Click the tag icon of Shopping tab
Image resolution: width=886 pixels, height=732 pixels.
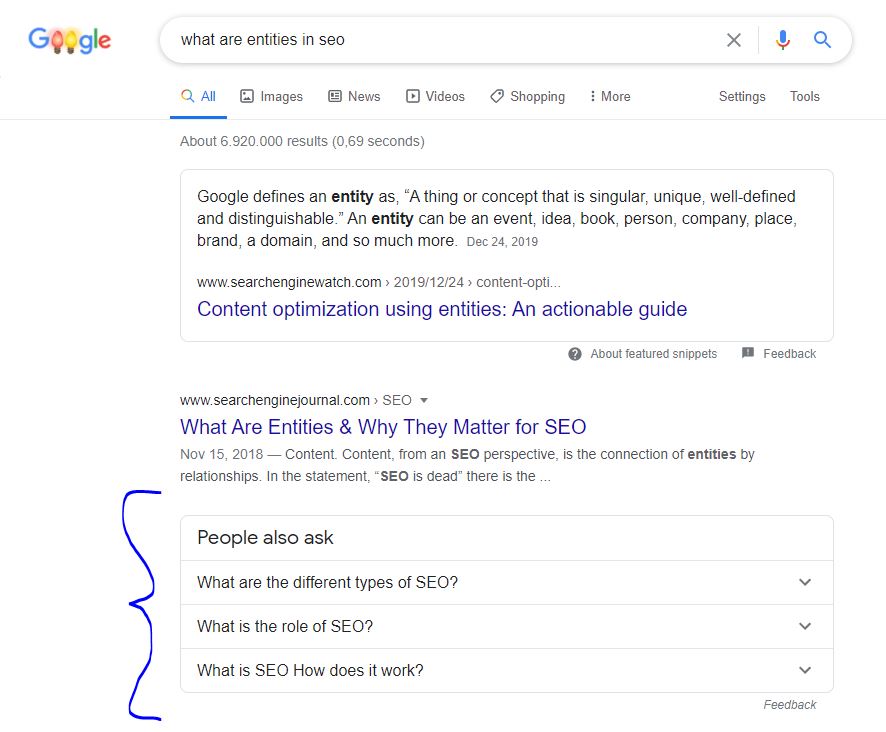pyautogui.click(x=497, y=96)
